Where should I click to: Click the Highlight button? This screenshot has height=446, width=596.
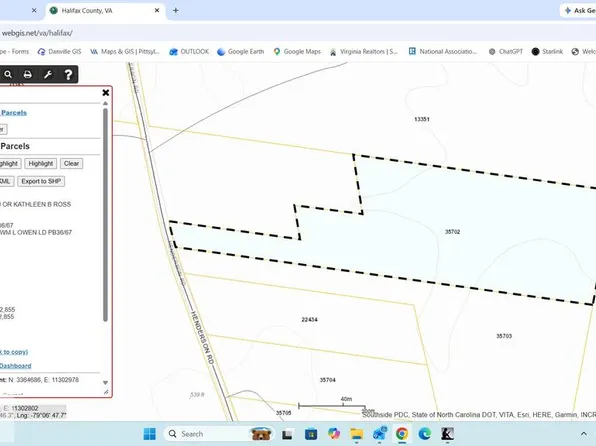click(x=41, y=163)
